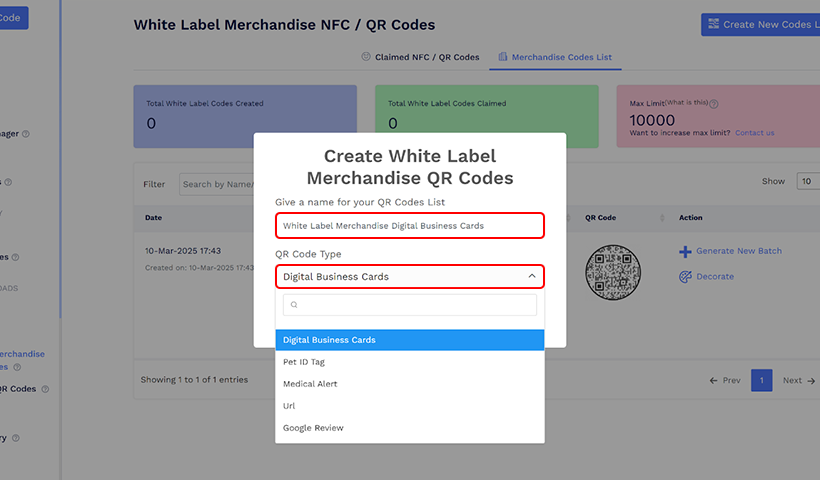Click the Next arrow in pagination
This screenshot has width=820, height=480.
811,381
